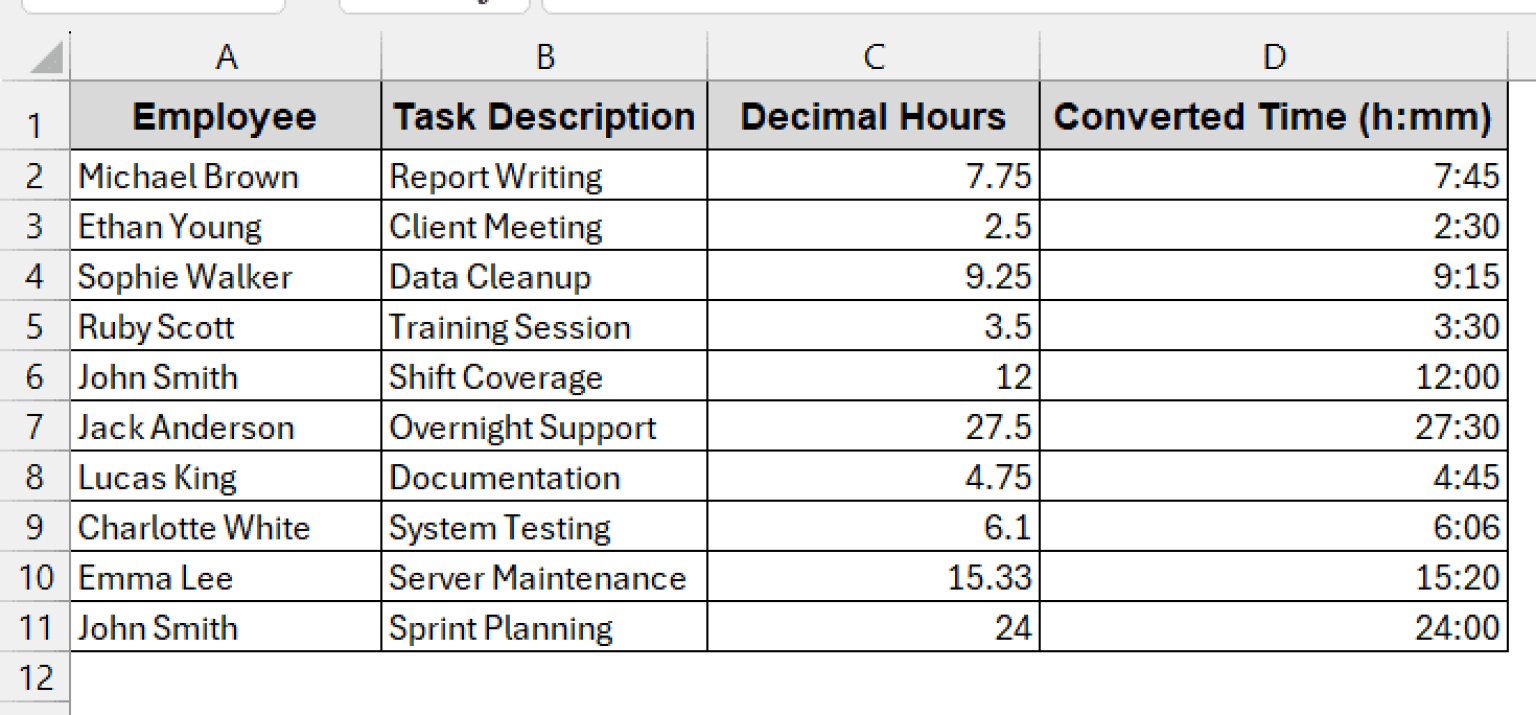This screenshot has width=1536, height=715.
Task: Select the Sprint Planning cell
Action: click(x=545, y=627)
